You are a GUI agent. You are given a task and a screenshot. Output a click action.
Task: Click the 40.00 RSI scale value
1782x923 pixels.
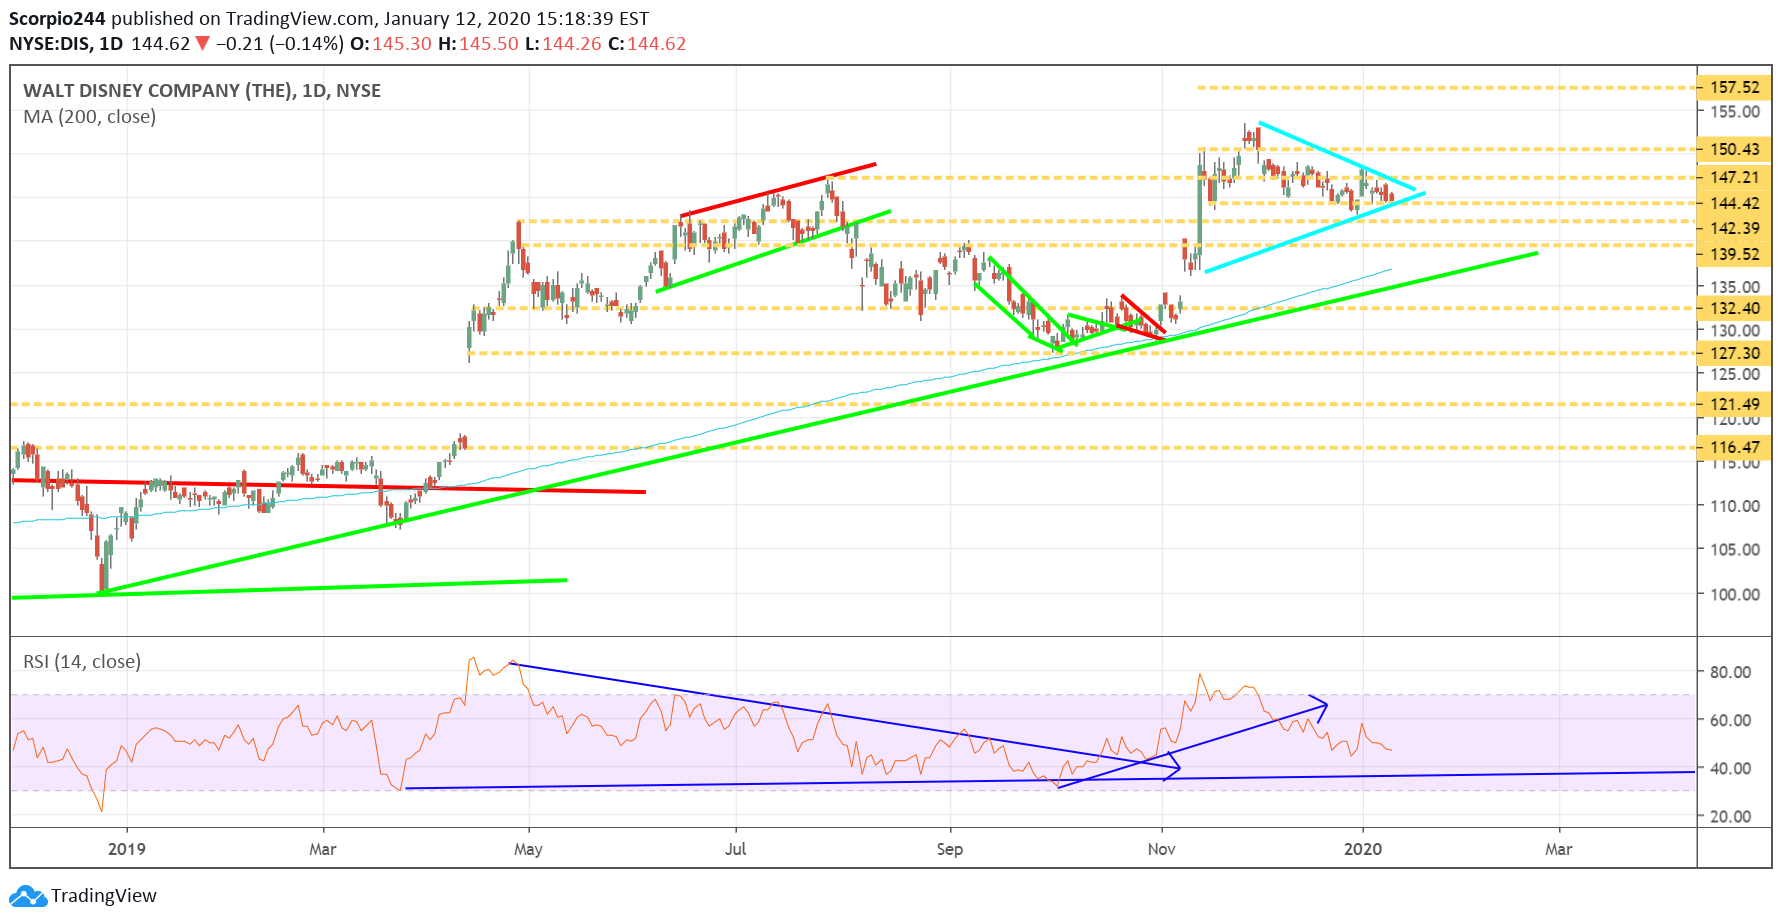tap(1730, 768)
